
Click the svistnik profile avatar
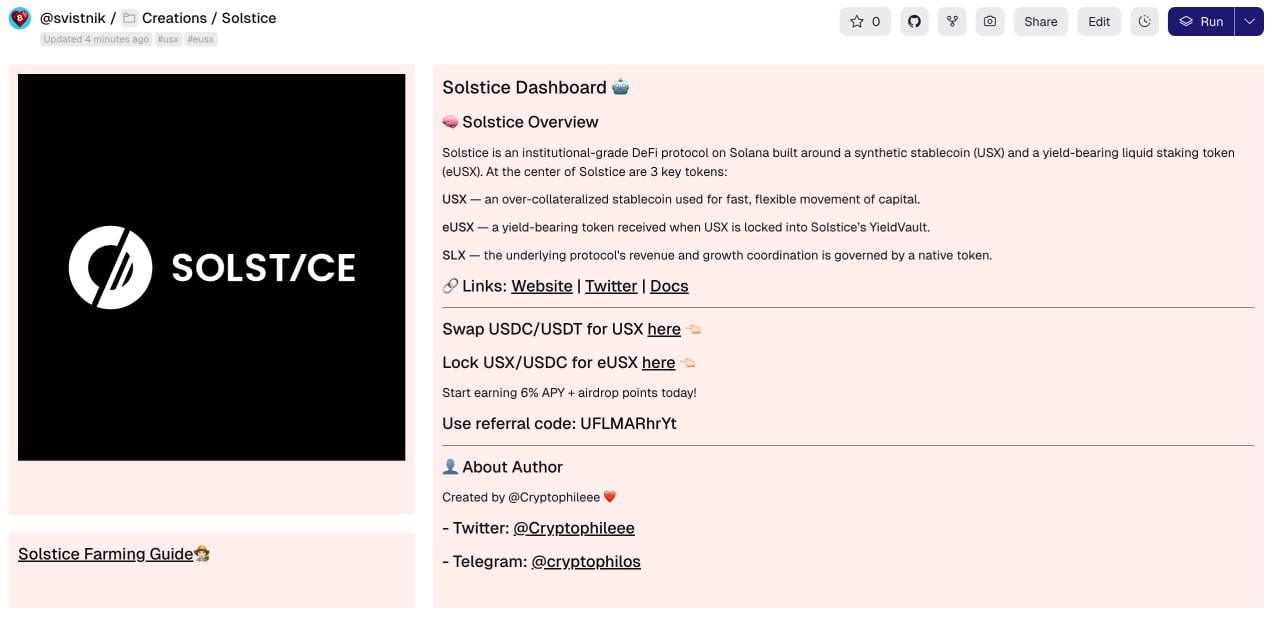tap(20, 19)
